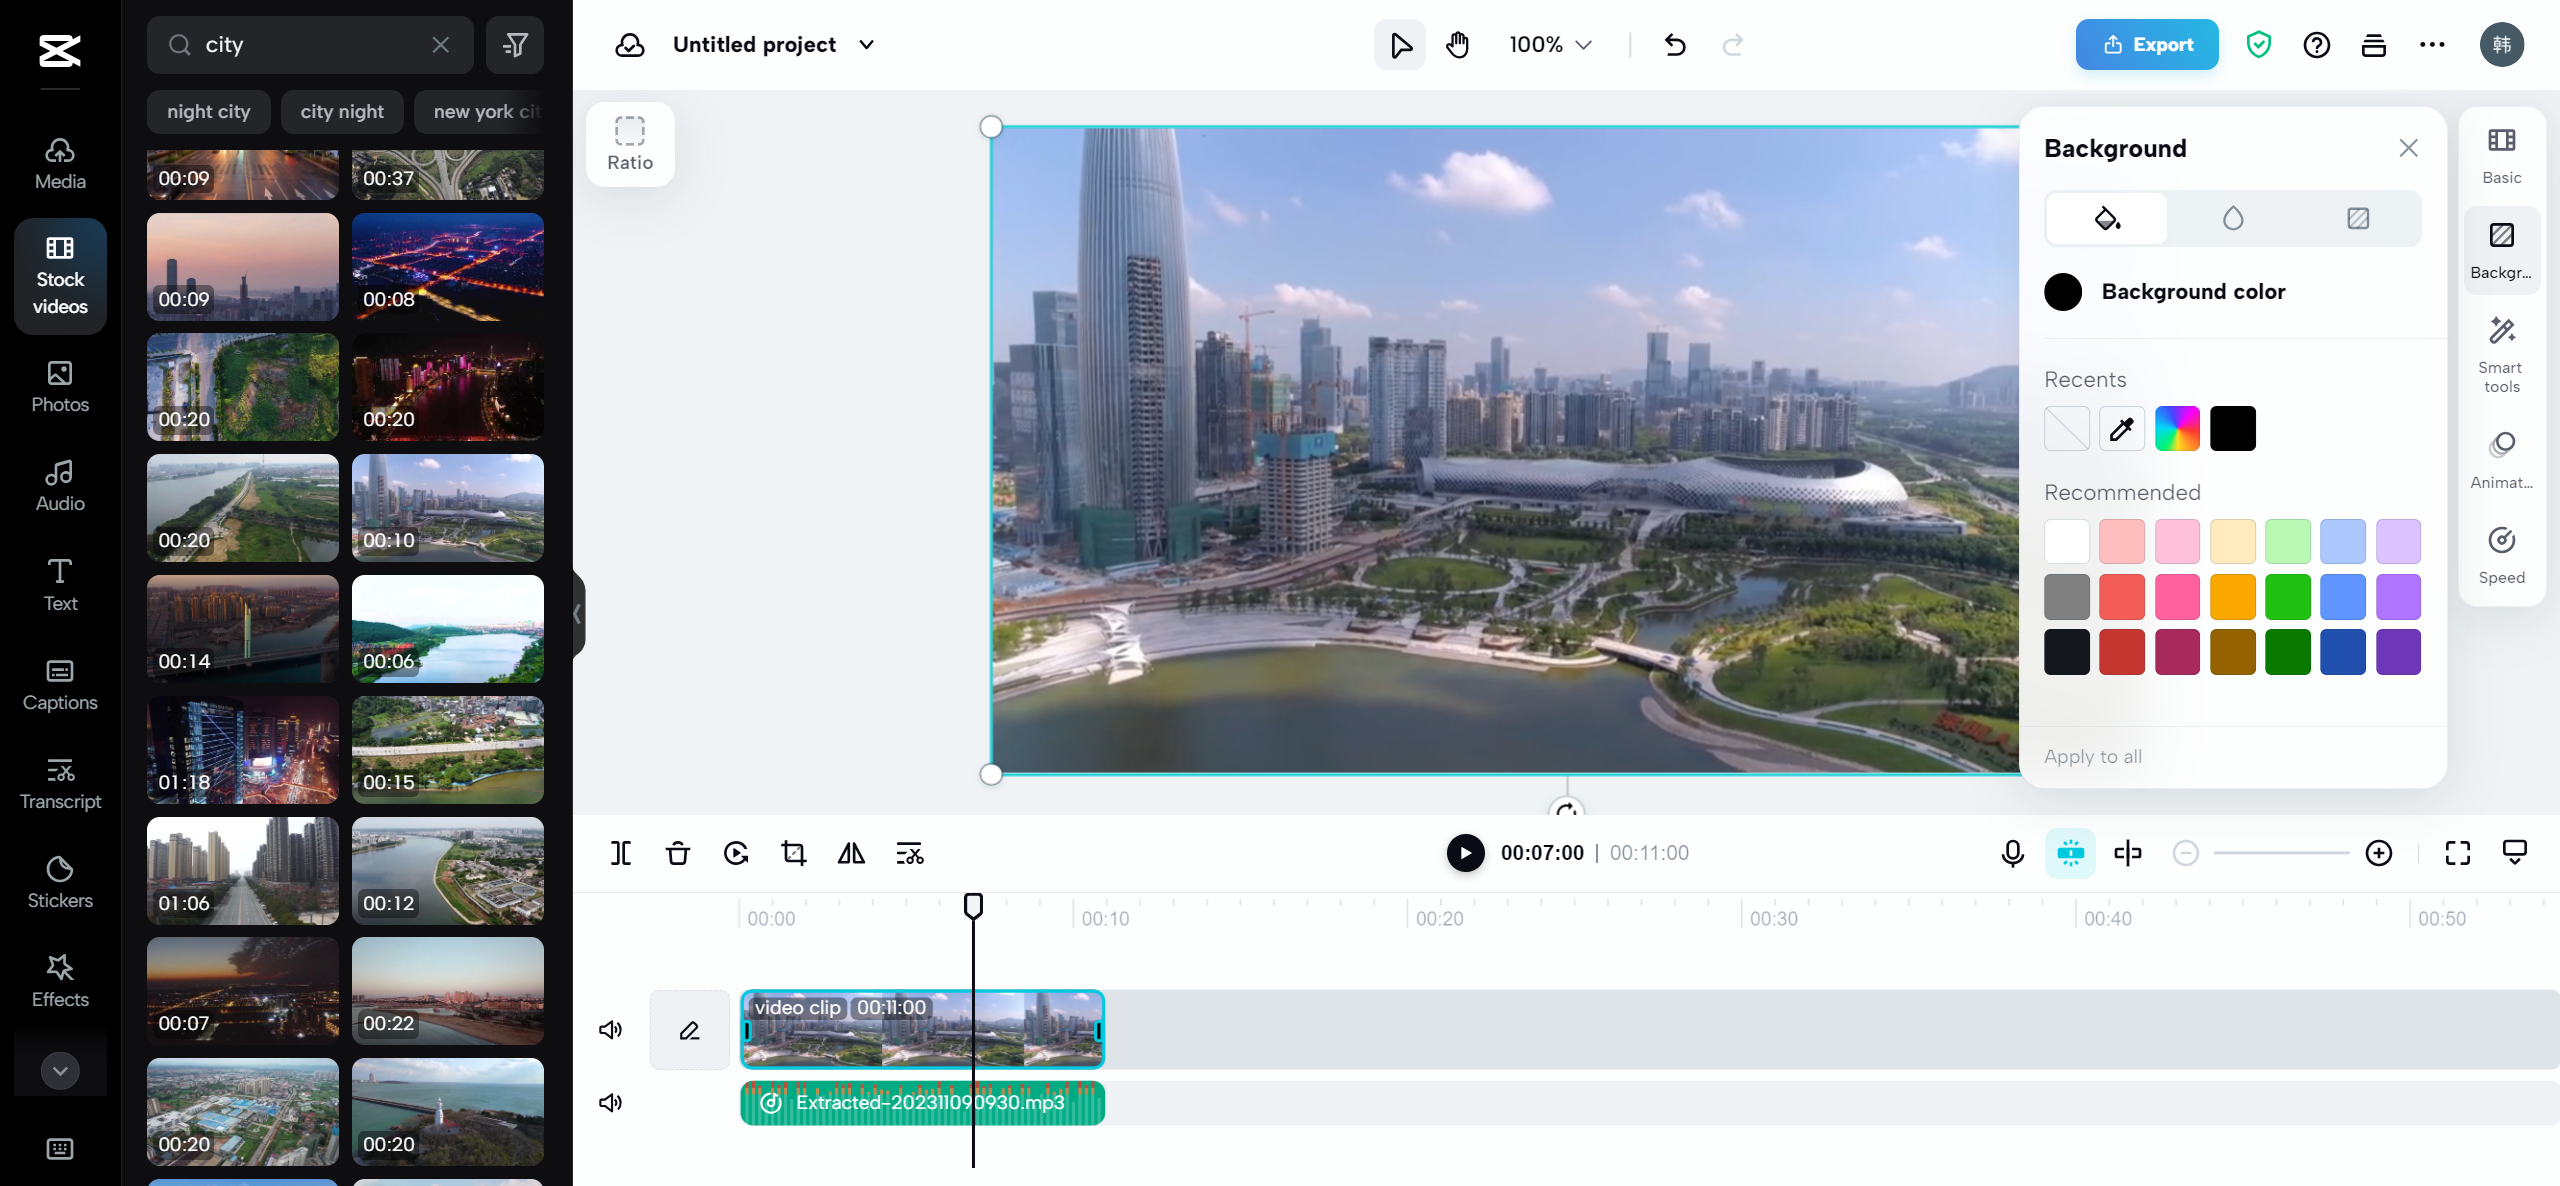The width and height of the screenshot is (2560, 1186).
Task: Delete the selected clip
Action: click(x=678, y=853)
